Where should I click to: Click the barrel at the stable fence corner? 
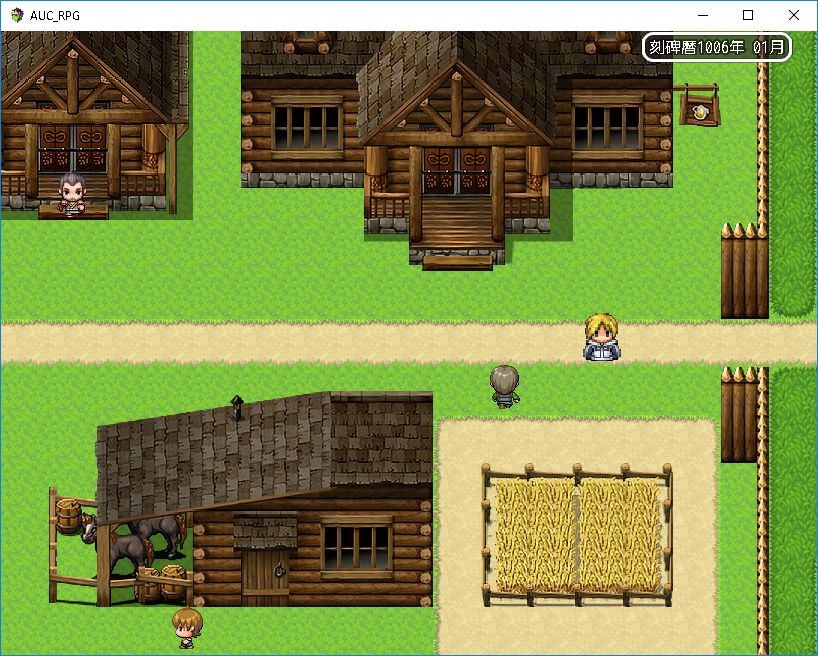point(69,516)
